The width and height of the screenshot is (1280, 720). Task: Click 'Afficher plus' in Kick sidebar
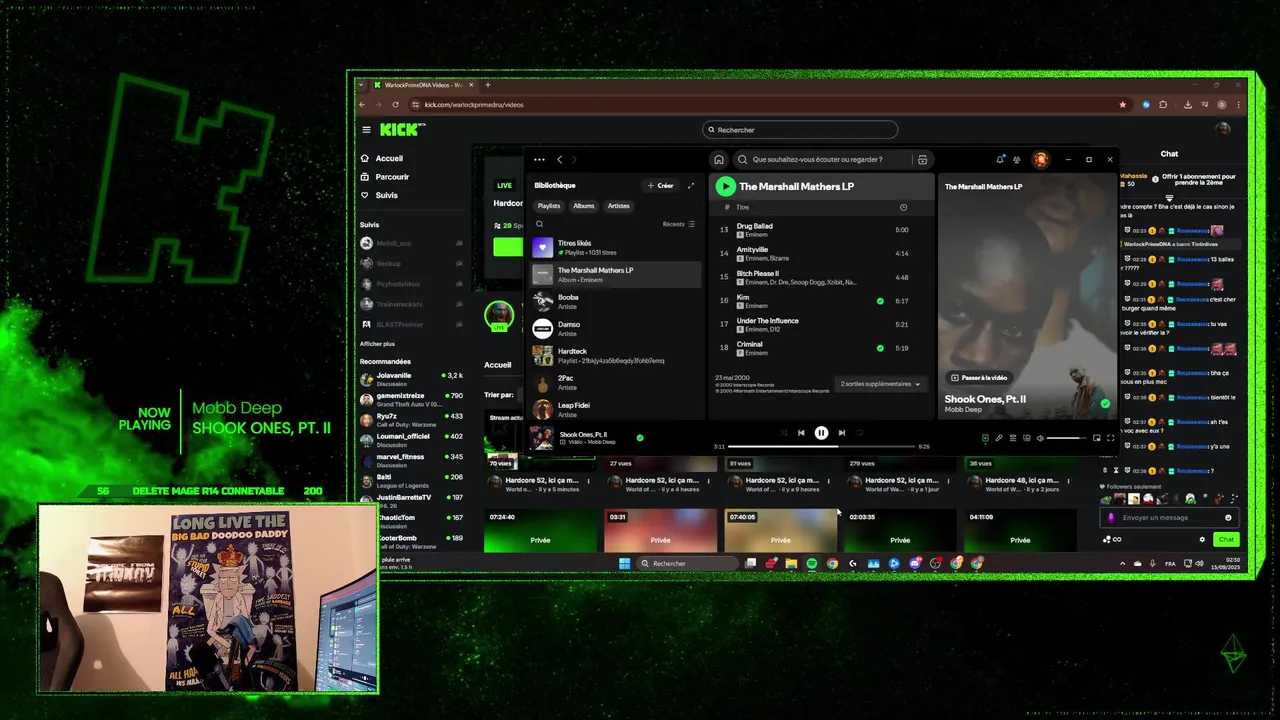pos(377,343)
